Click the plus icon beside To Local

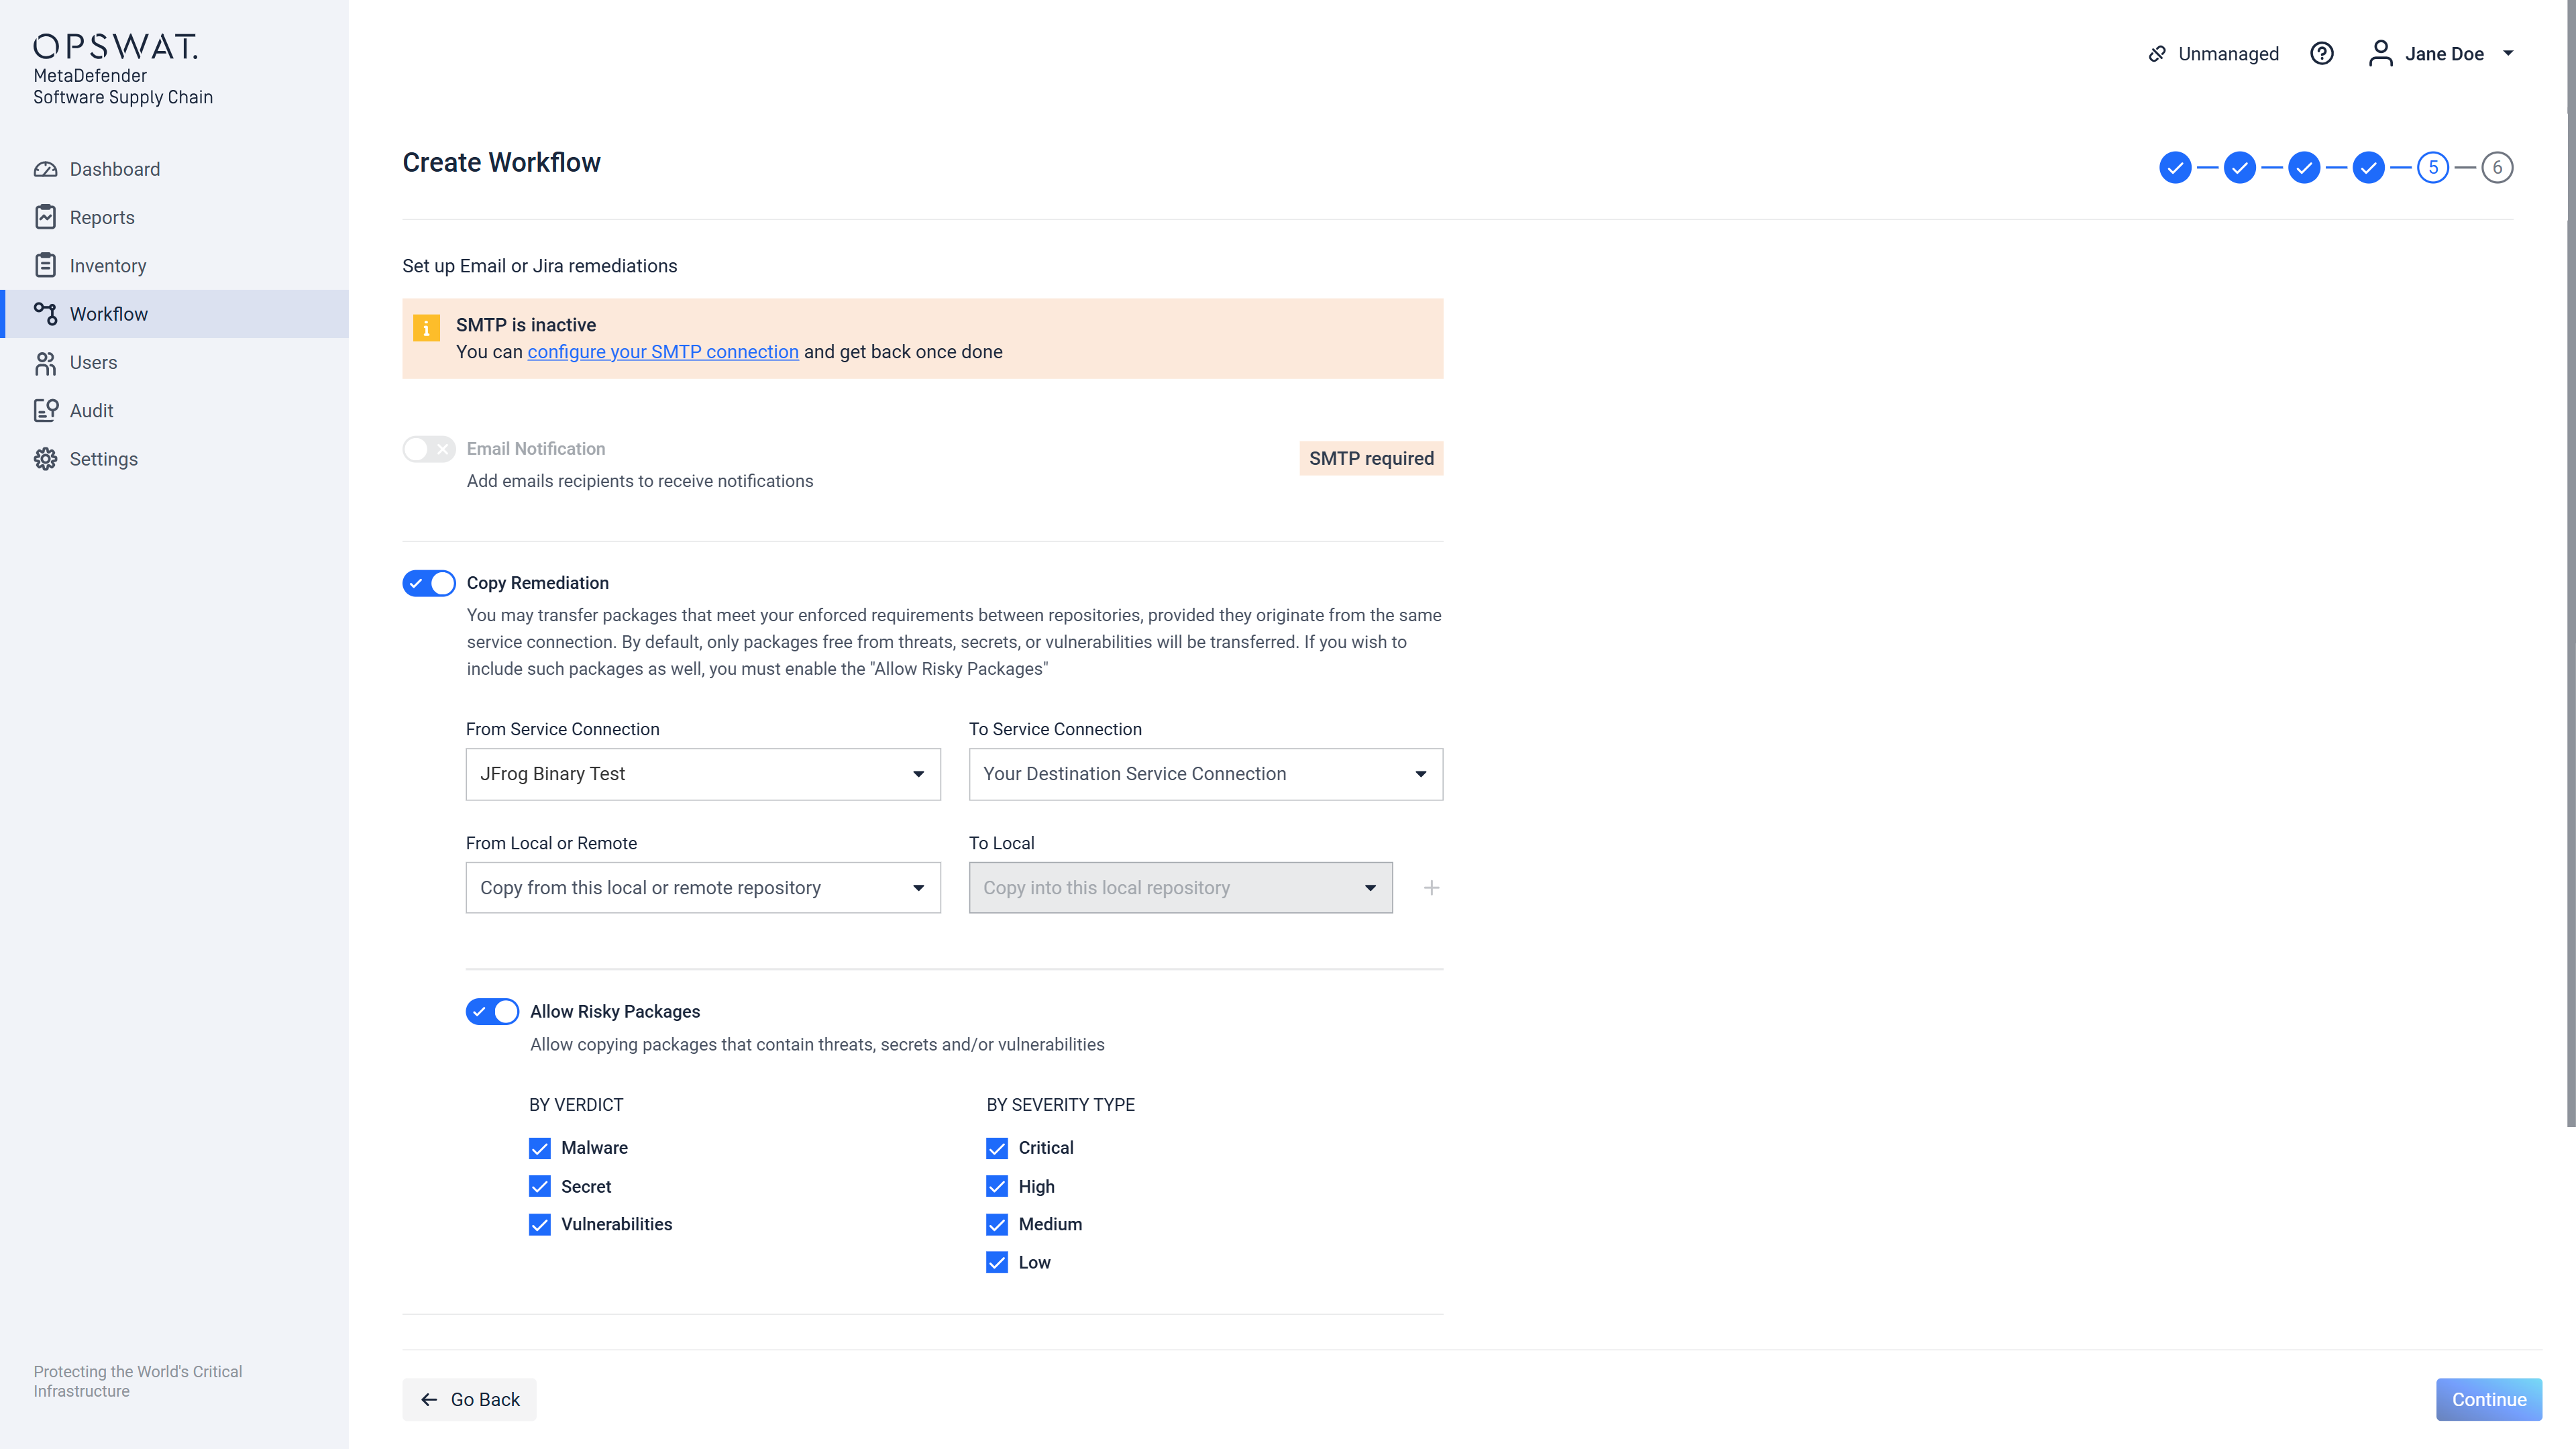coord(1431,888)
